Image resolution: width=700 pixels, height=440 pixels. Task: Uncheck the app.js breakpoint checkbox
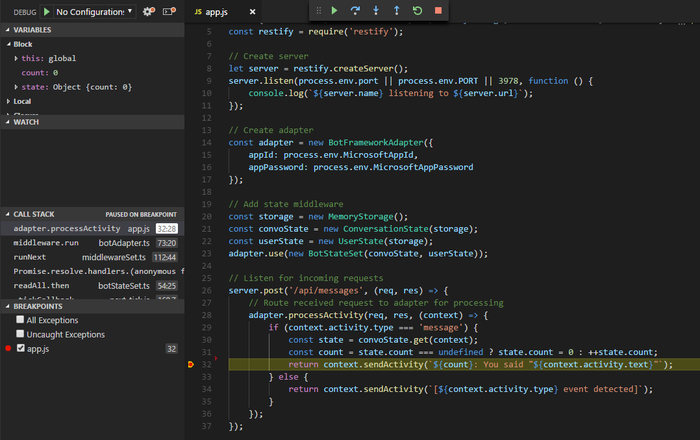[21, 348]
